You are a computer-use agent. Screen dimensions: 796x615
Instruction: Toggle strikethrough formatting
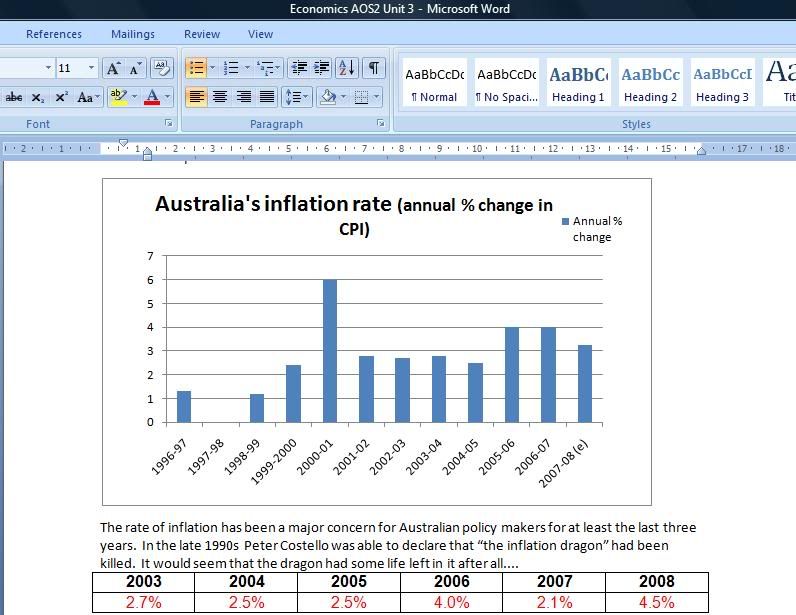coord(14,97)
